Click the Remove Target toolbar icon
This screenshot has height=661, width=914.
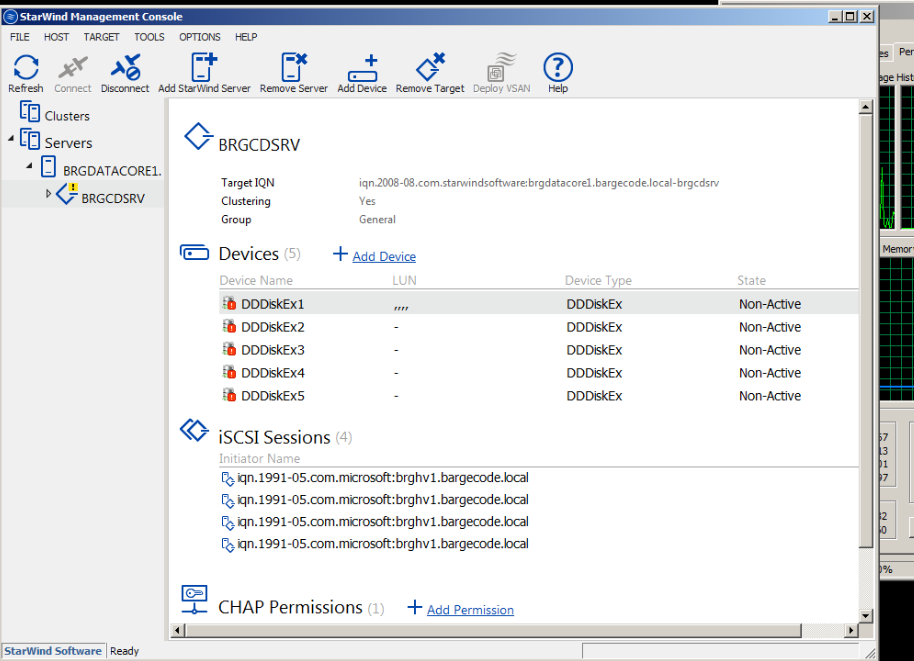[x=430, y=67]
